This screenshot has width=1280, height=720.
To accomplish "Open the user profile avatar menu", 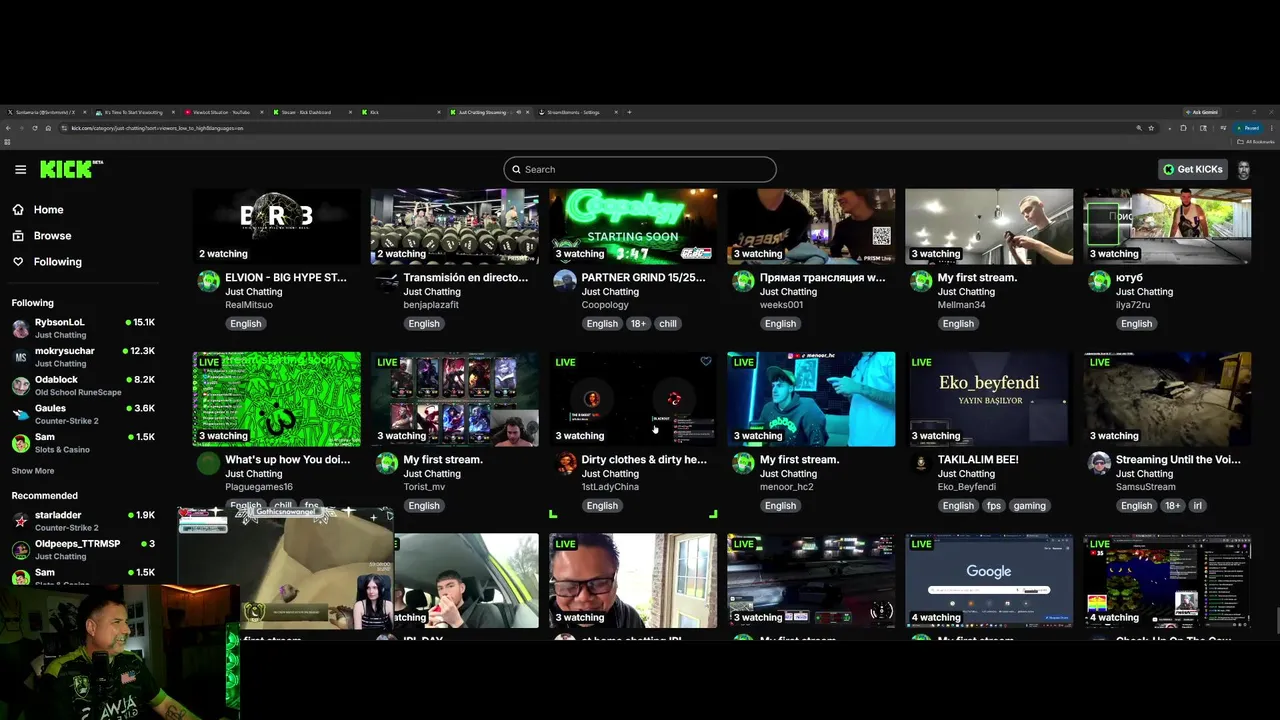I will 1244,170.
